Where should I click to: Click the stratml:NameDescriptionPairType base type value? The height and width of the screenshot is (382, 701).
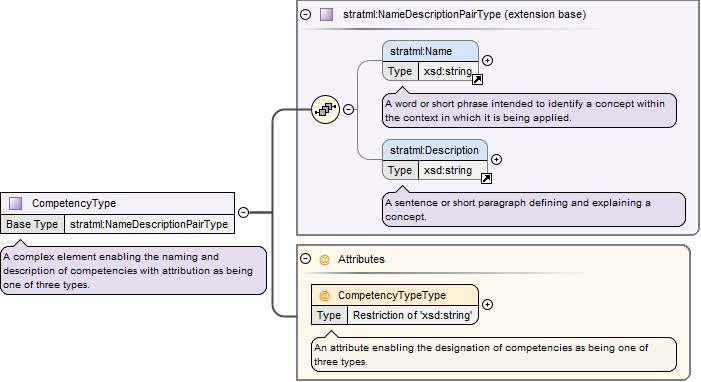tap(149, 224)
